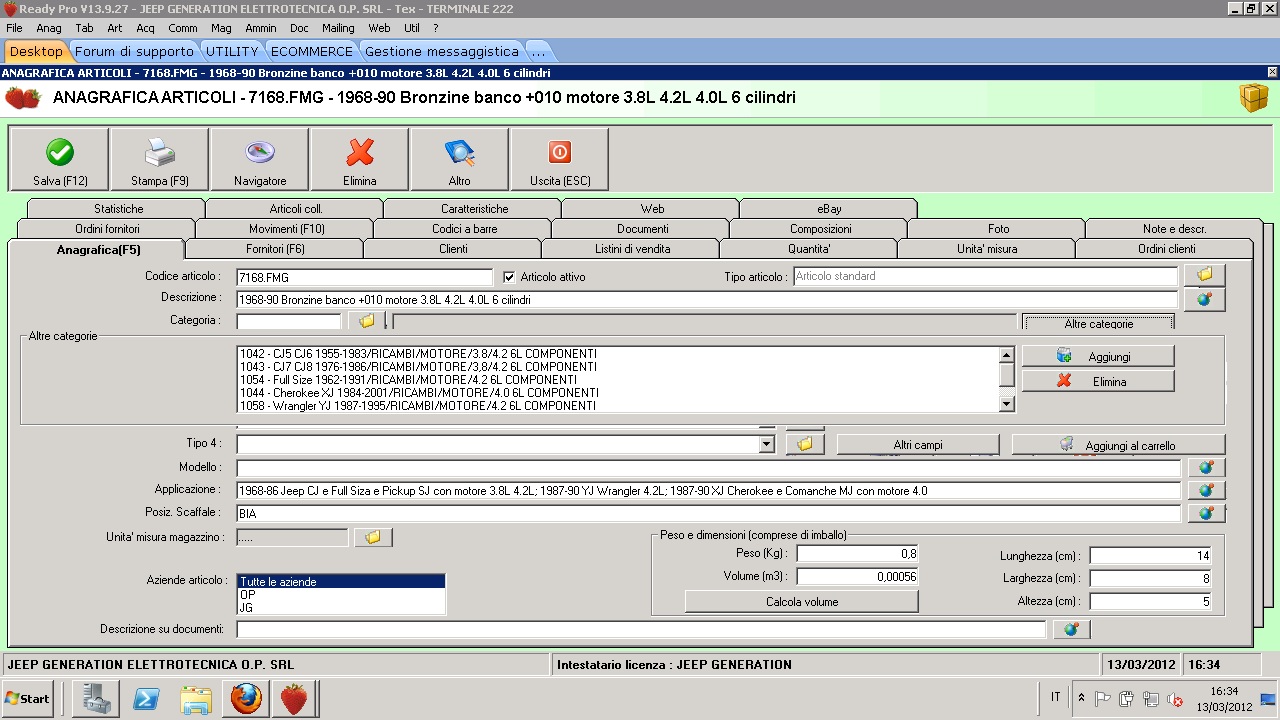The width and height of the screenshot is (1280, 720).
Task: Switch to the ECOMMERCE tab
Action: pyautogui.click(x=312, y=51)
